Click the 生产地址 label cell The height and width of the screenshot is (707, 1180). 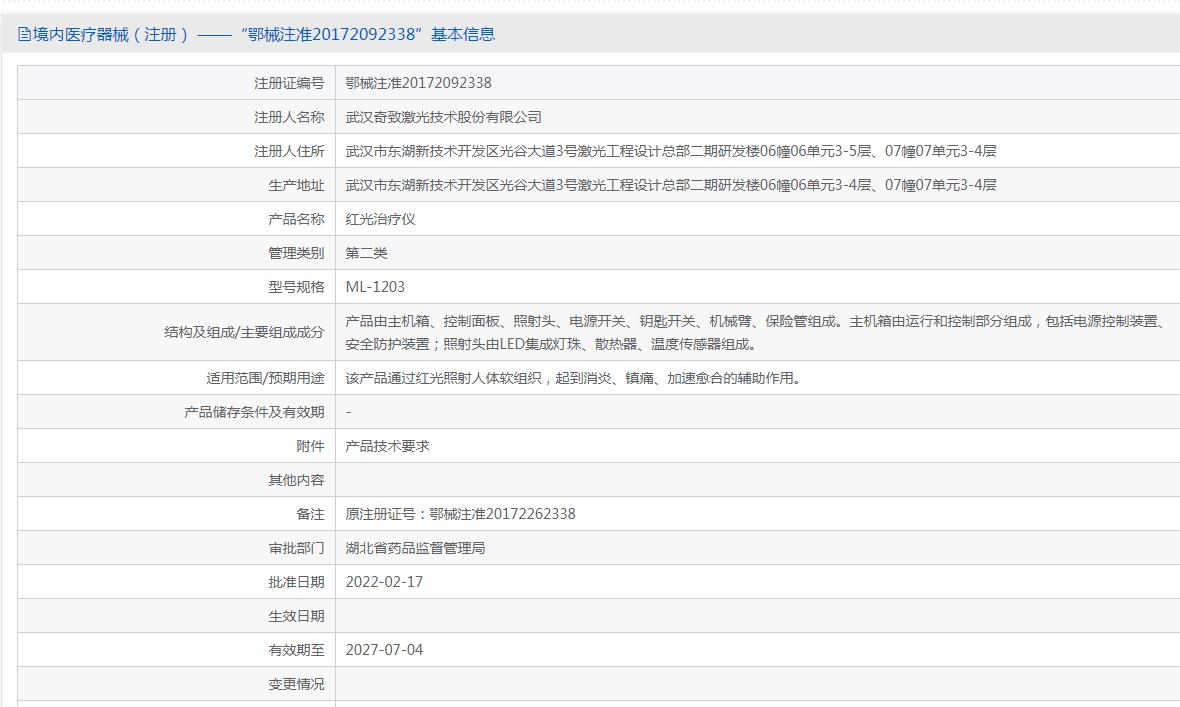(x=176, y=184)
